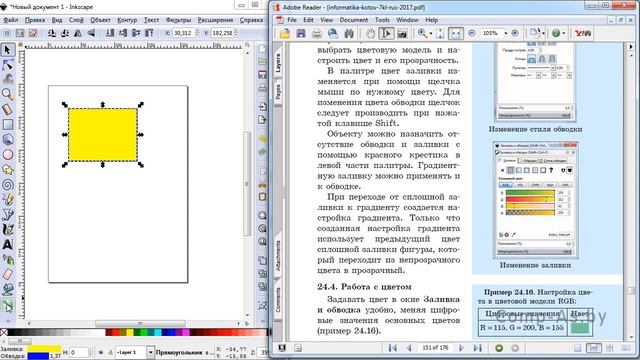Image resolution: width=640 pixels, height=360 pixels.
Task: Toggle Layer 1 lock icon in Inkscape
Action: pyautogui.click(x=110, y=352)
